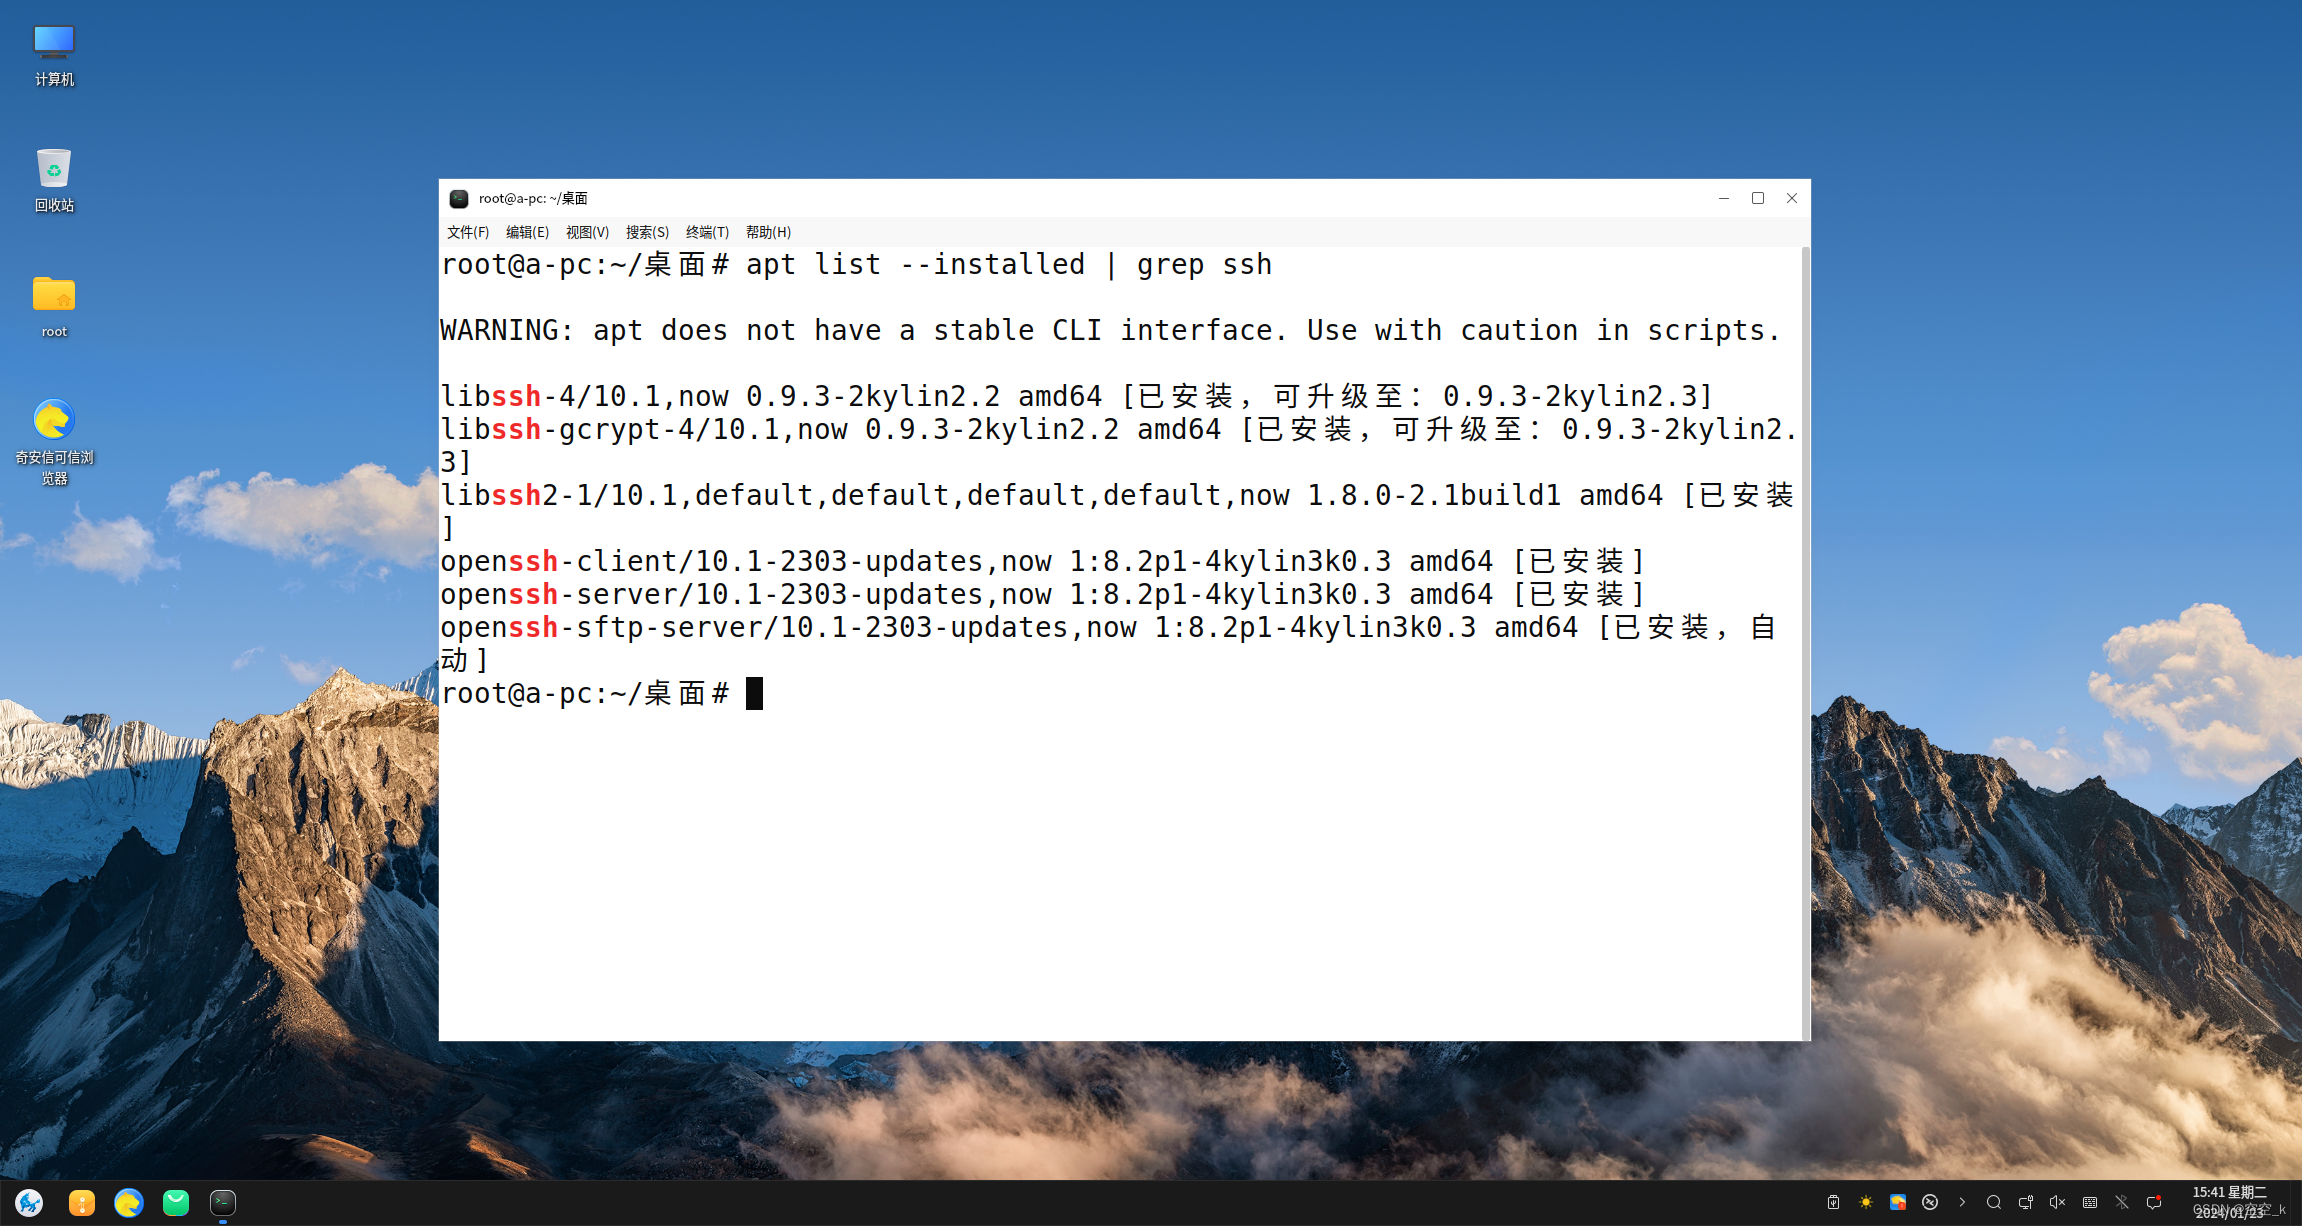Open the 视图(V) menu dropdown

tap(587, 232)
